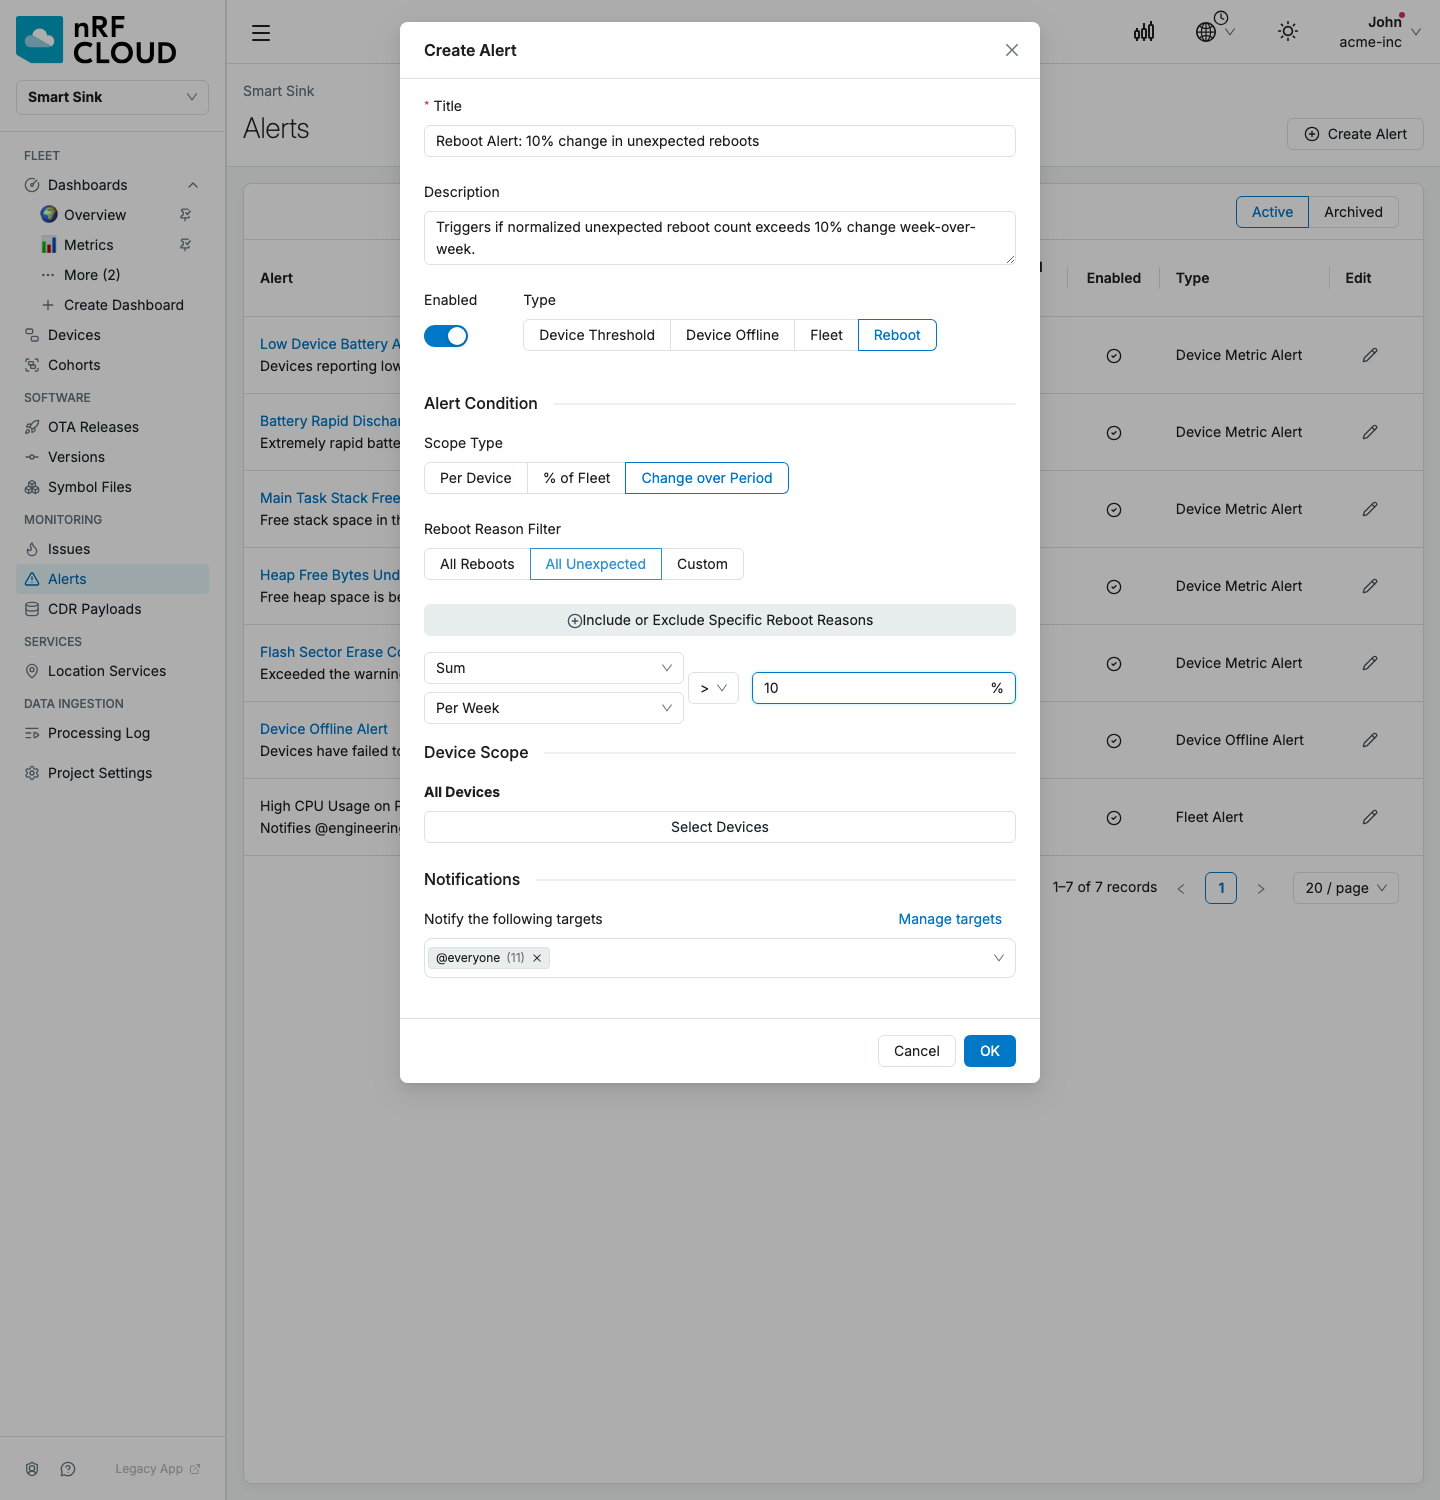Open OTA Releases in sidebar
Viewport: 1440px width, 1500px height.
point(112,427)
